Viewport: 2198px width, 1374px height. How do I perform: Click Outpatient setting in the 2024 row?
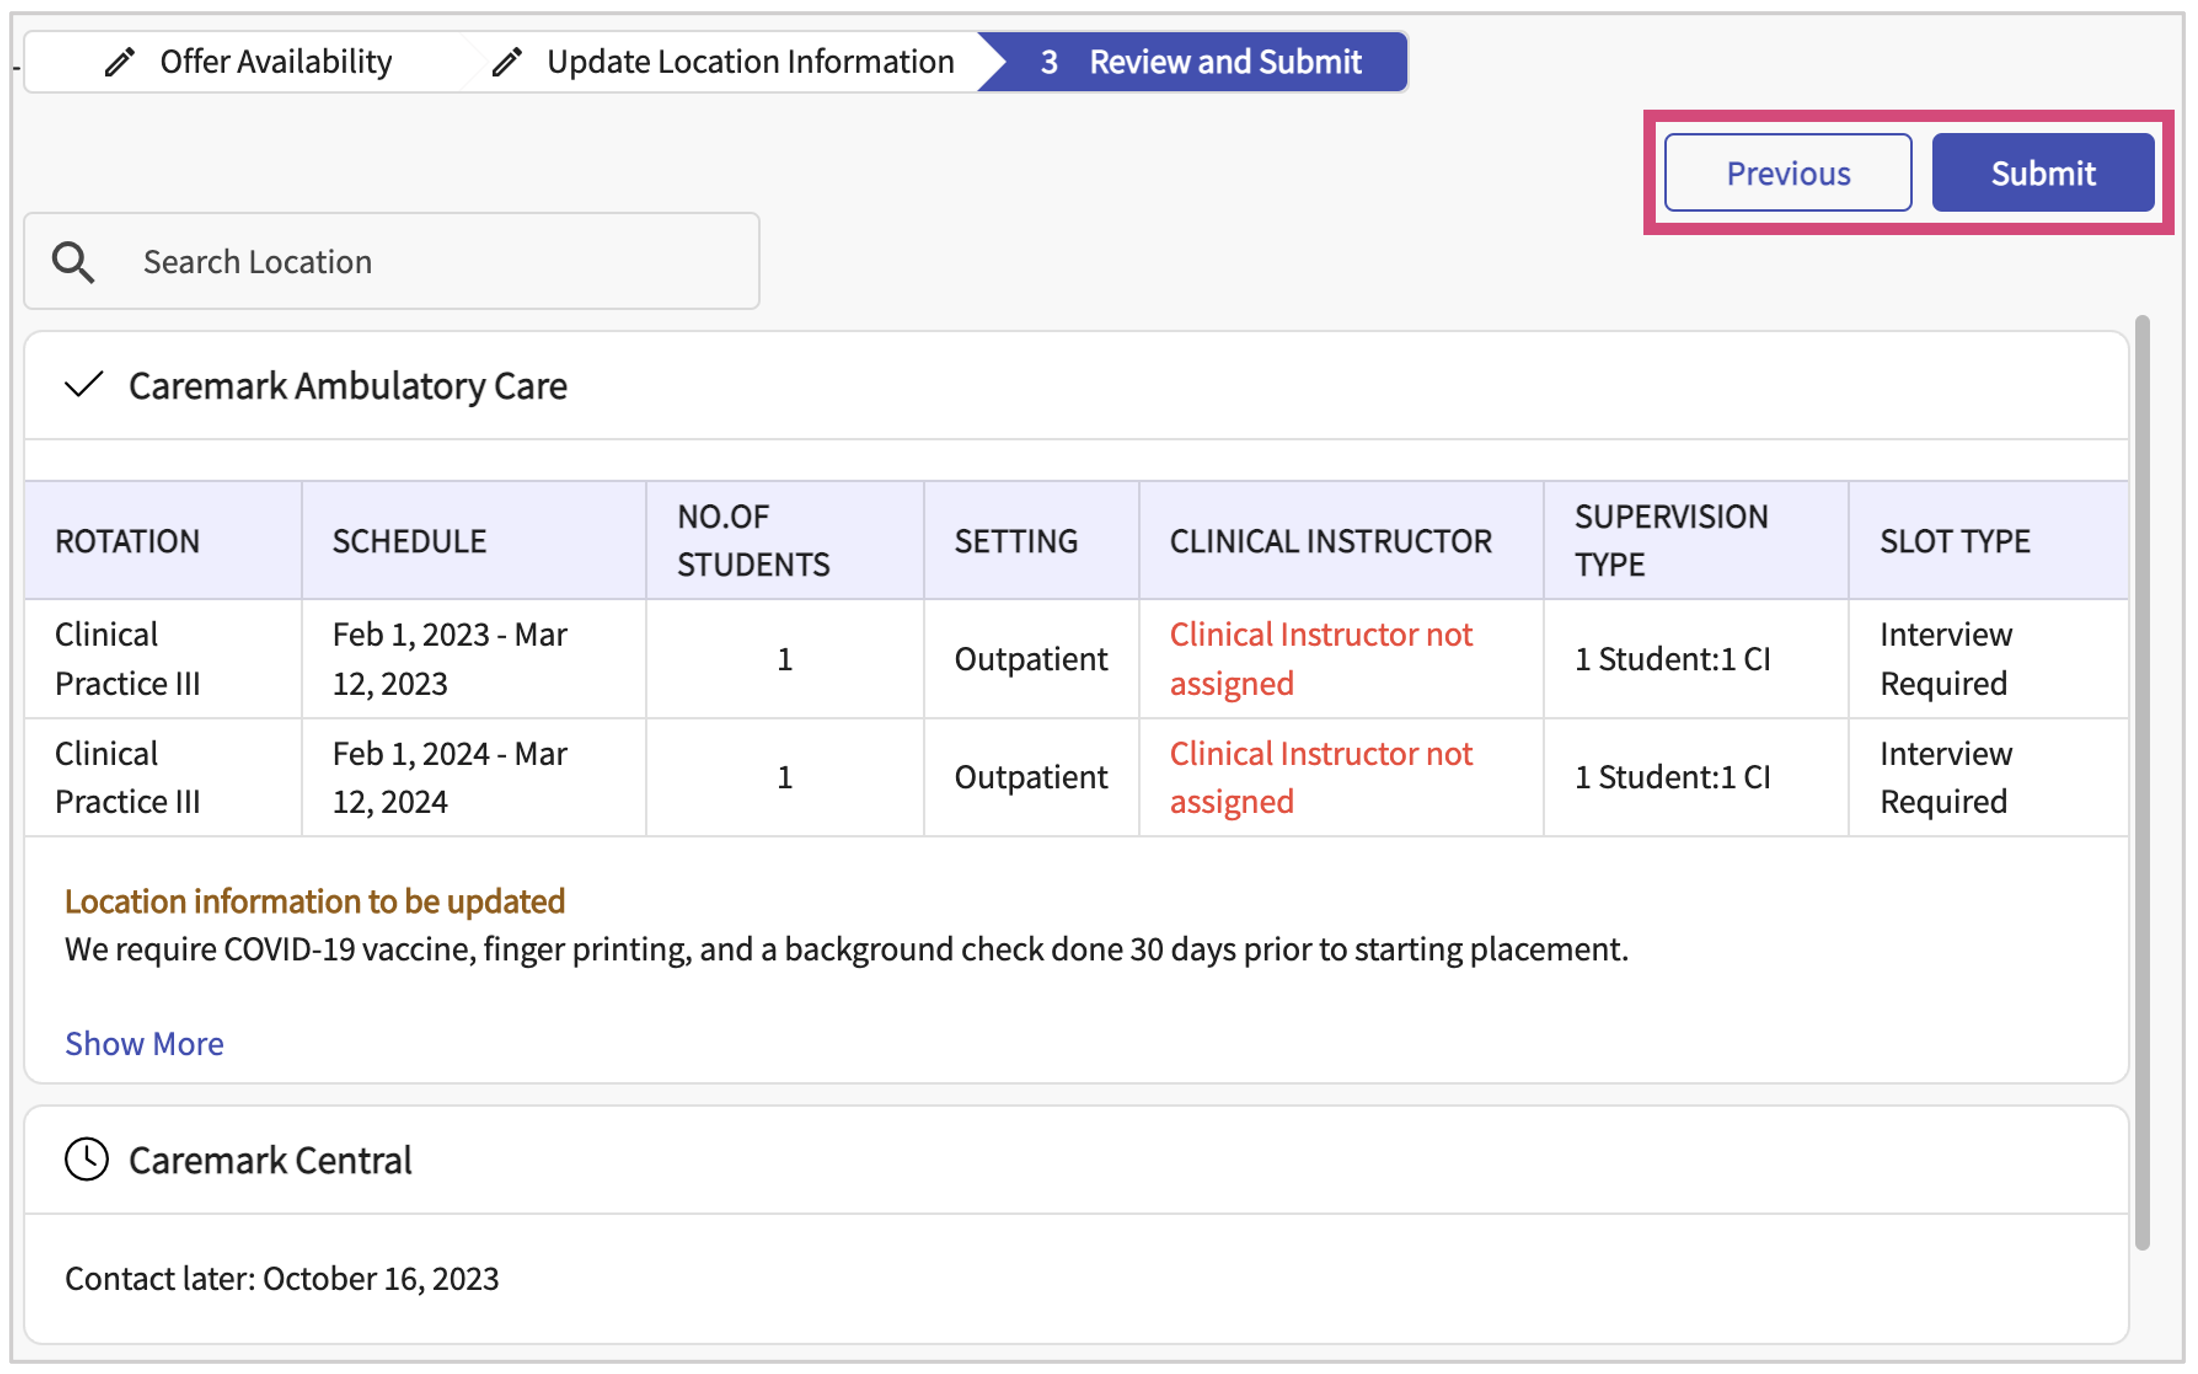tap(1031, 777)
